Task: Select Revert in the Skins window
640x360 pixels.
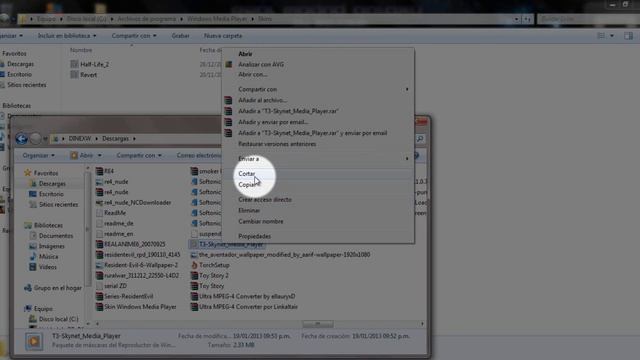Action: click(84, 75)
